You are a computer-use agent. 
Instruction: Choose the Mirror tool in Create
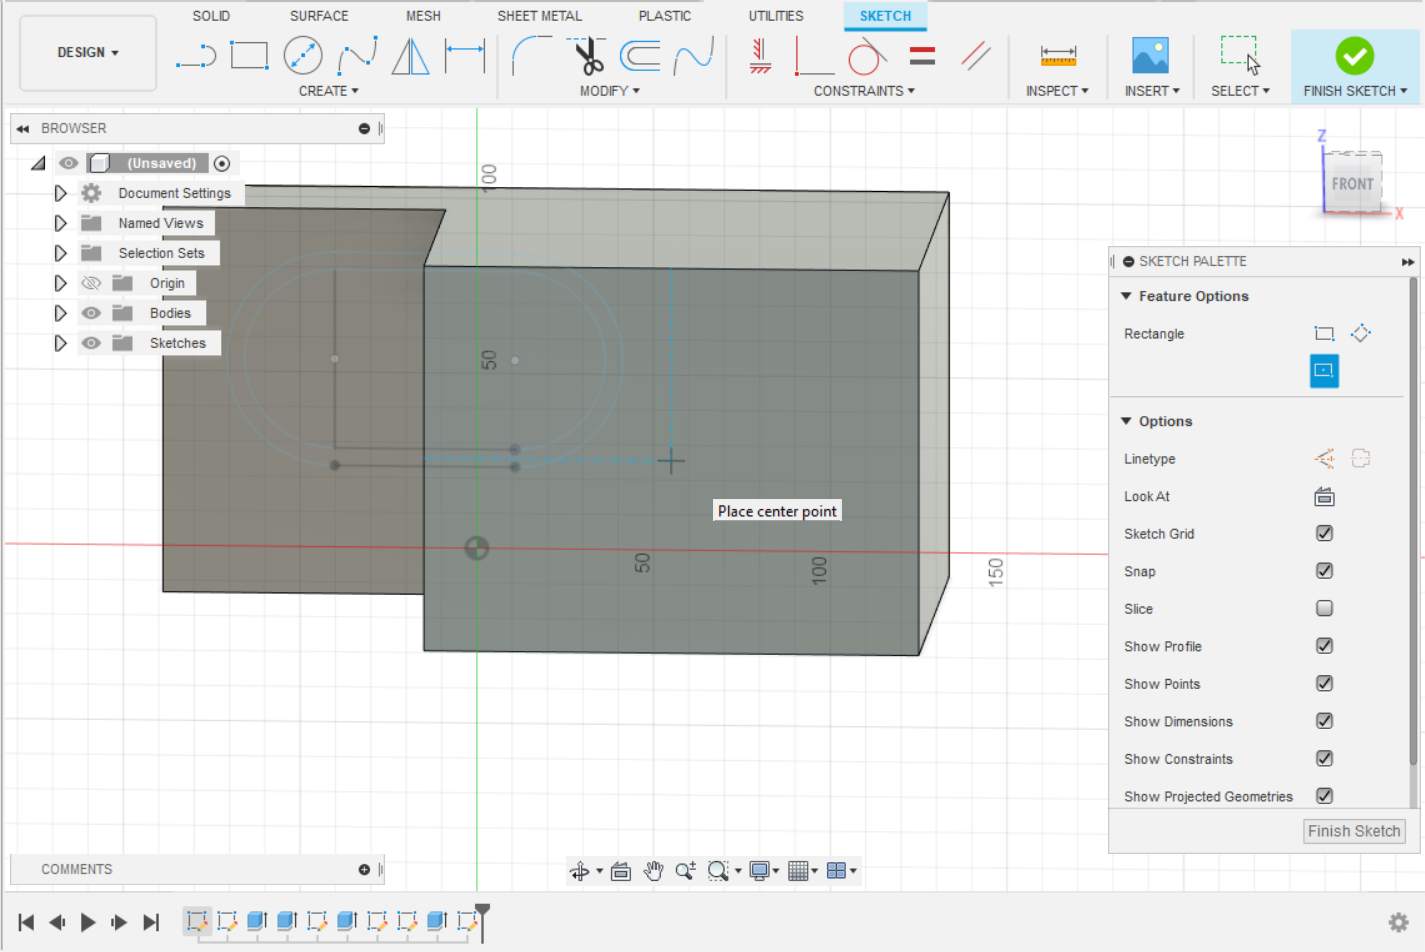point(410,56)
